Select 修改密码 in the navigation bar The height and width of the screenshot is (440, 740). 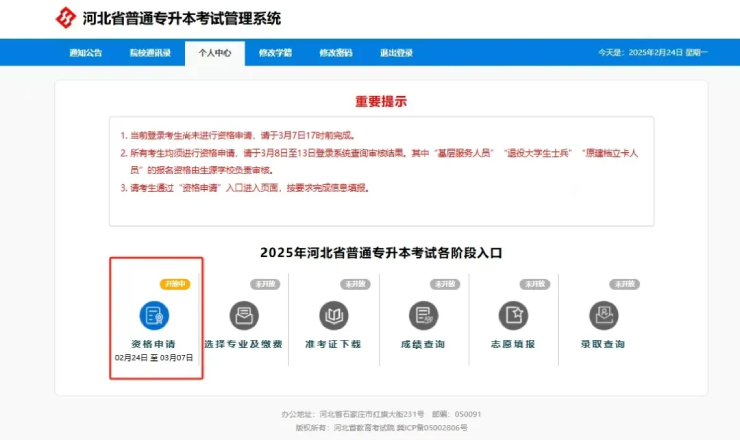[x=336, y=52]
